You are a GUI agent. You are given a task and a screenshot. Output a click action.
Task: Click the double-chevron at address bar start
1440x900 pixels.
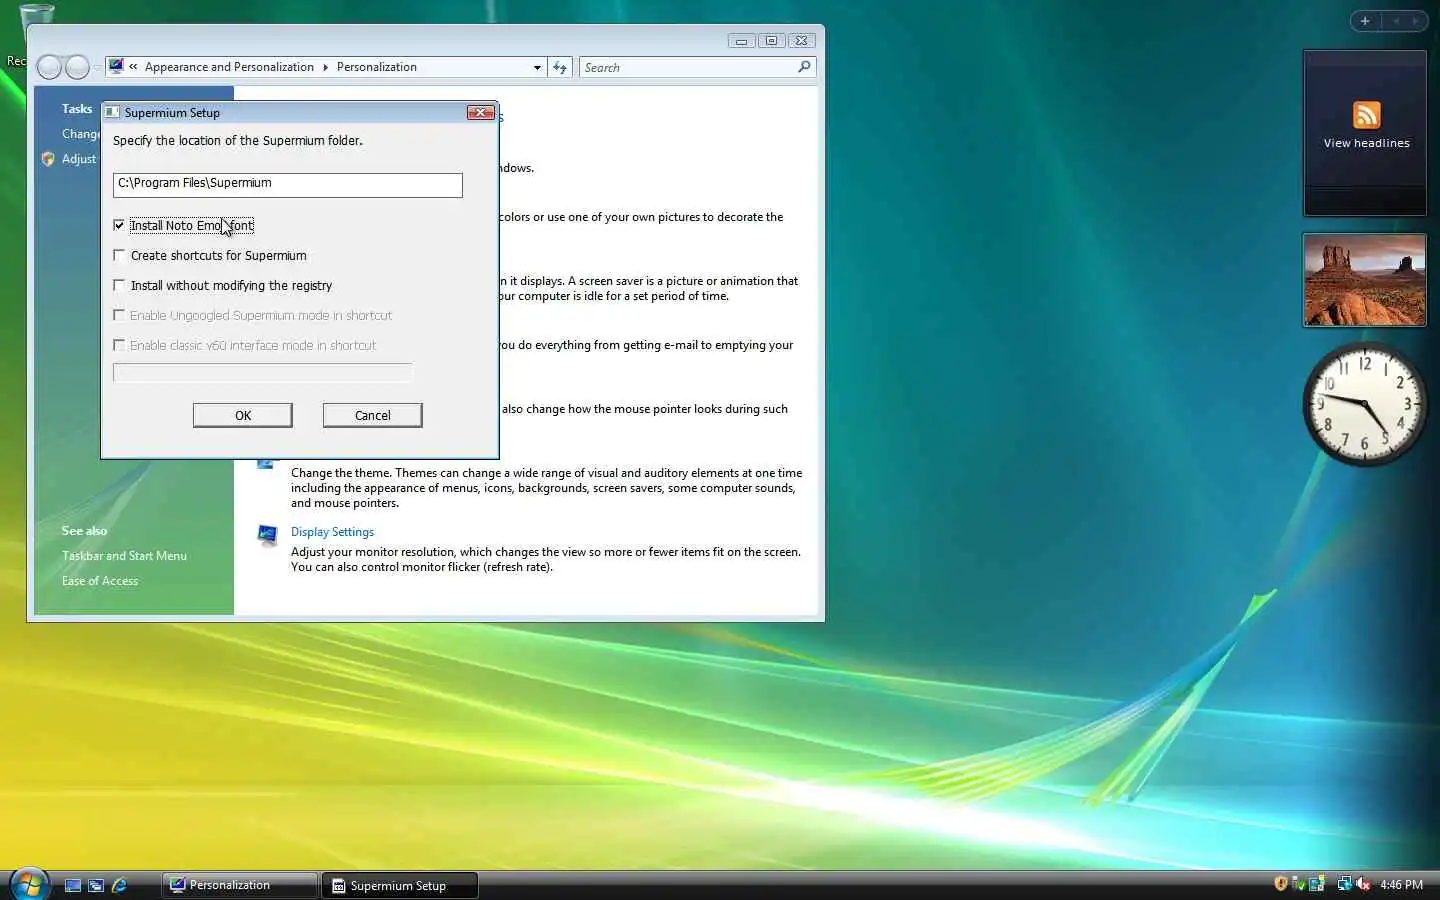tap(133, 67)
